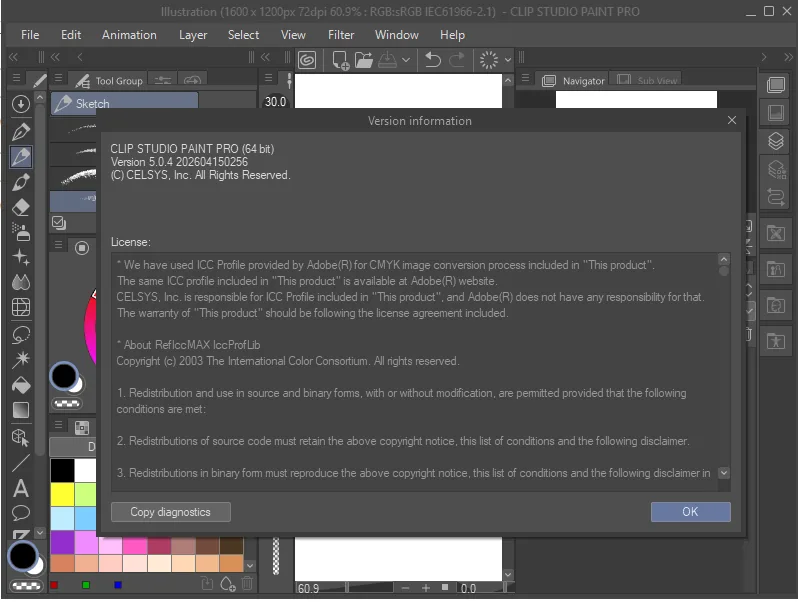Select the Fill bucket tool

[x=21, y=385]
